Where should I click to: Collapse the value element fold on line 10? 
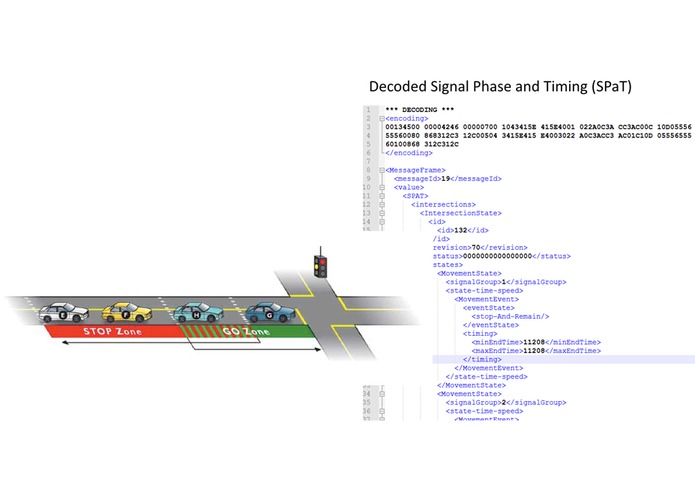point(382,187)
